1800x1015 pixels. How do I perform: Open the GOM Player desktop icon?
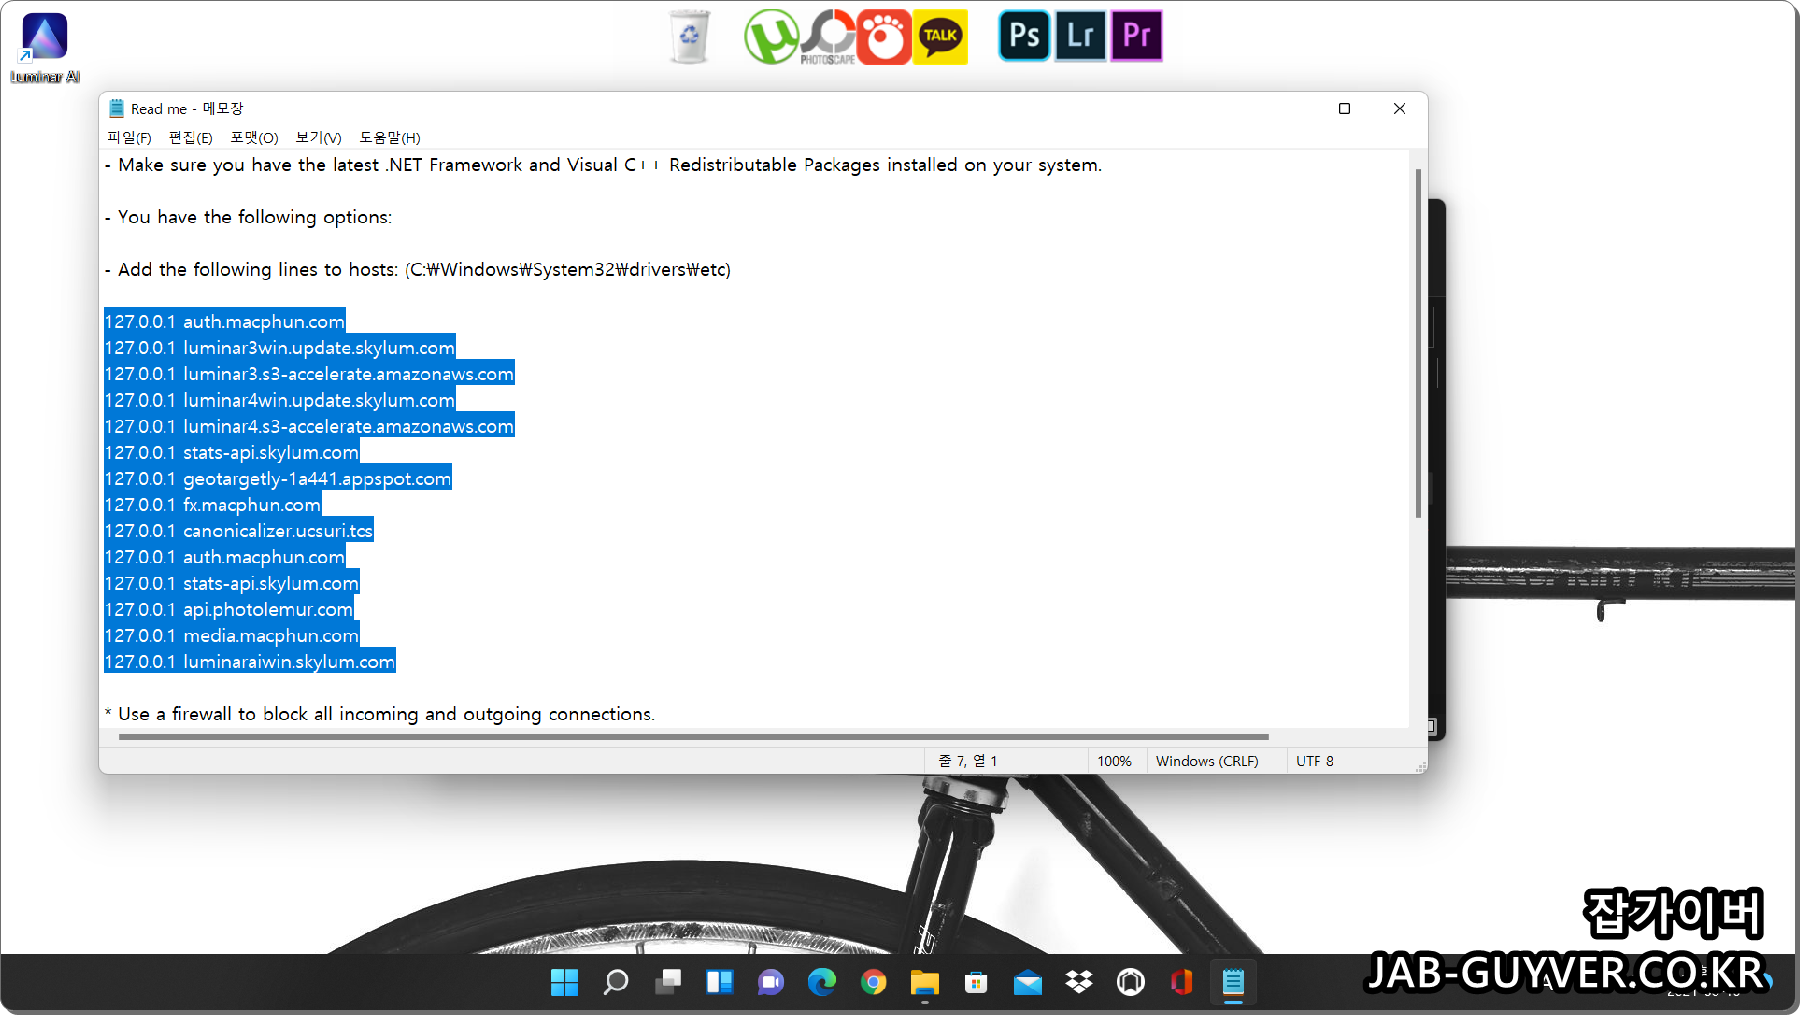coord(884,37)
